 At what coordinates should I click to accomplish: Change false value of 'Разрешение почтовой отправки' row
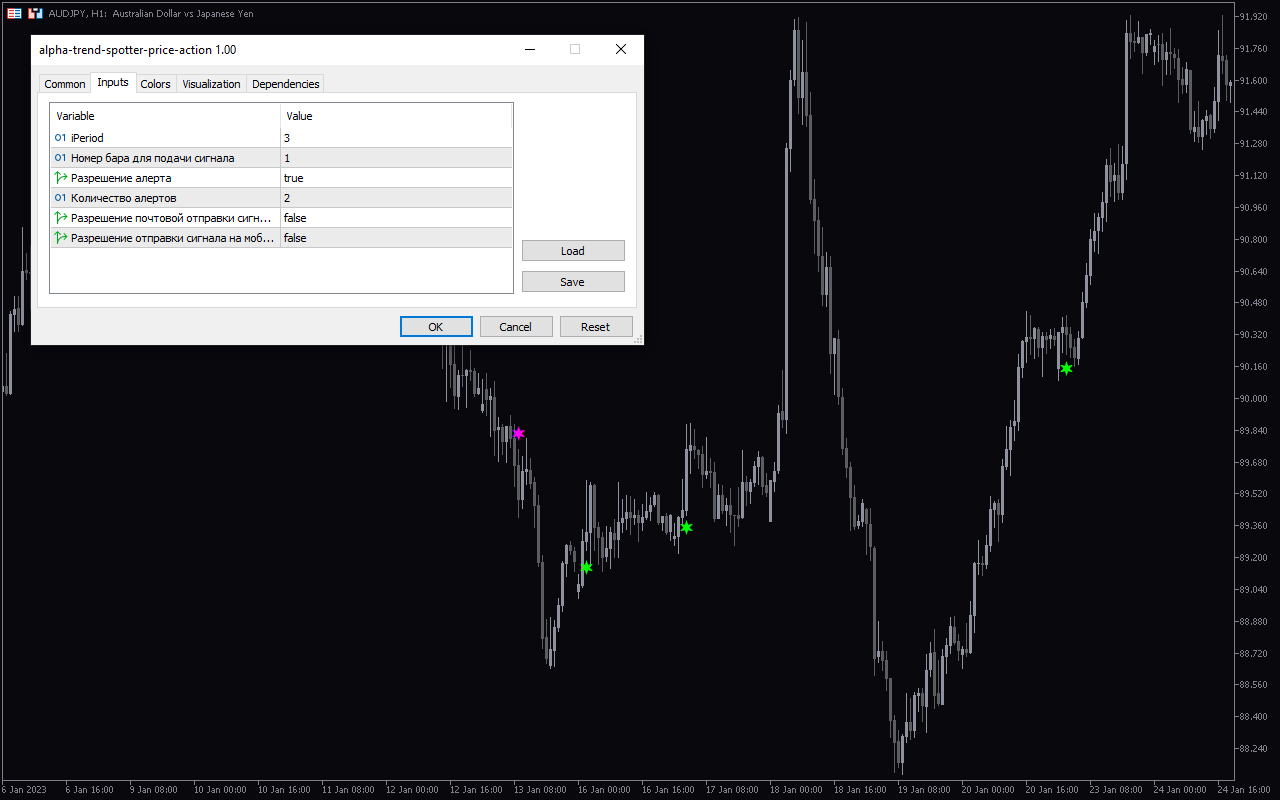pos(396,218)
